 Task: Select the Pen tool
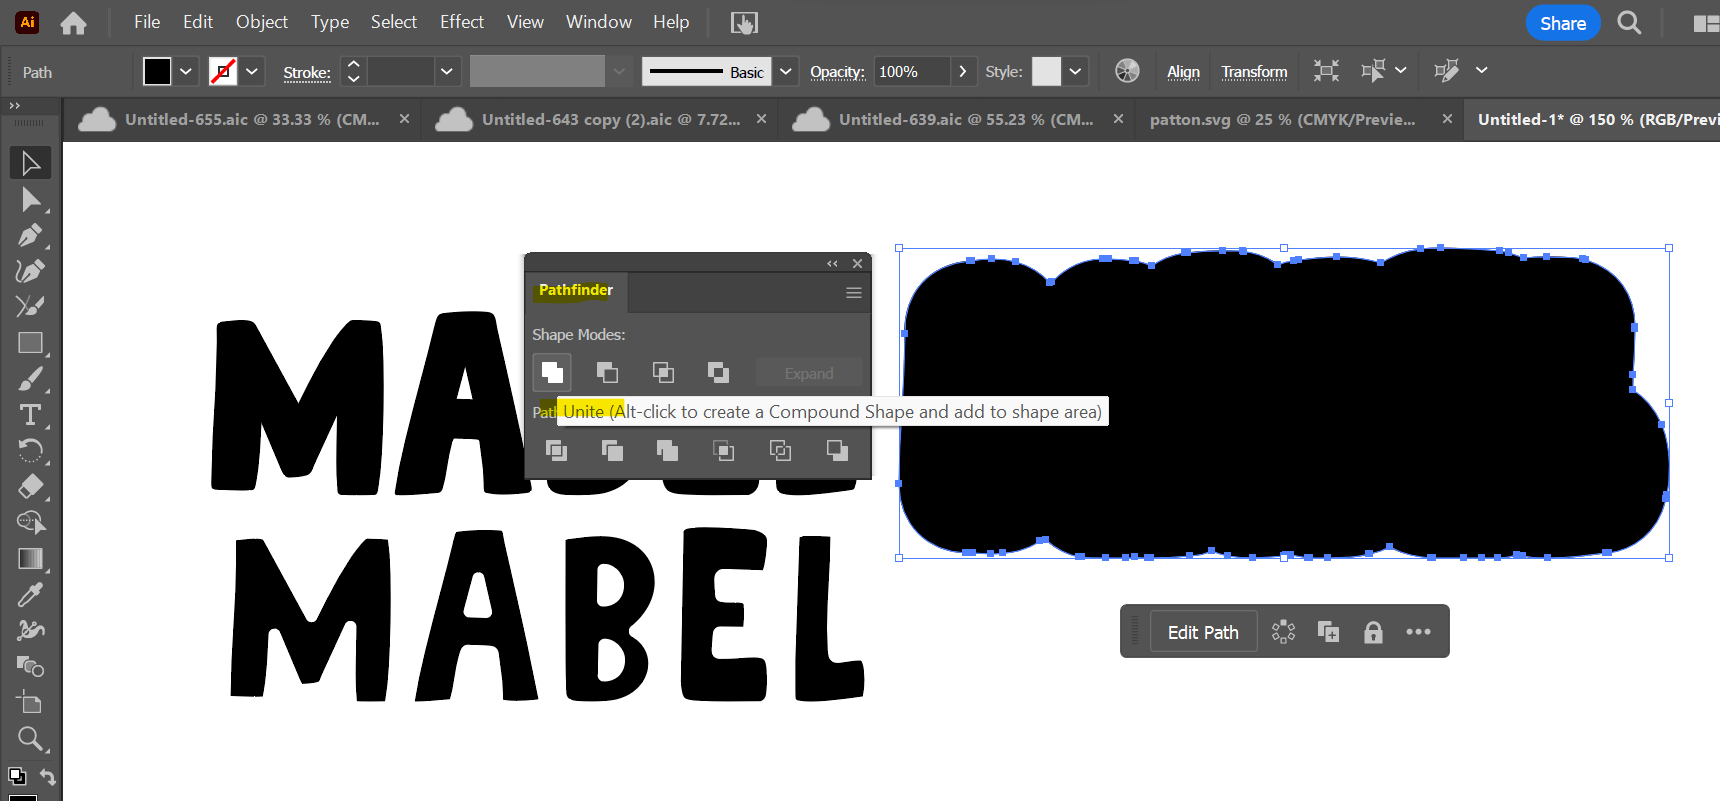[x=30, y=235]
